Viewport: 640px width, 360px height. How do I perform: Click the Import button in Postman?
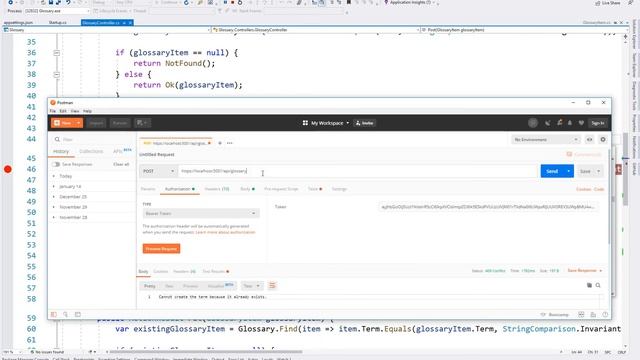(x=96, y=123)
